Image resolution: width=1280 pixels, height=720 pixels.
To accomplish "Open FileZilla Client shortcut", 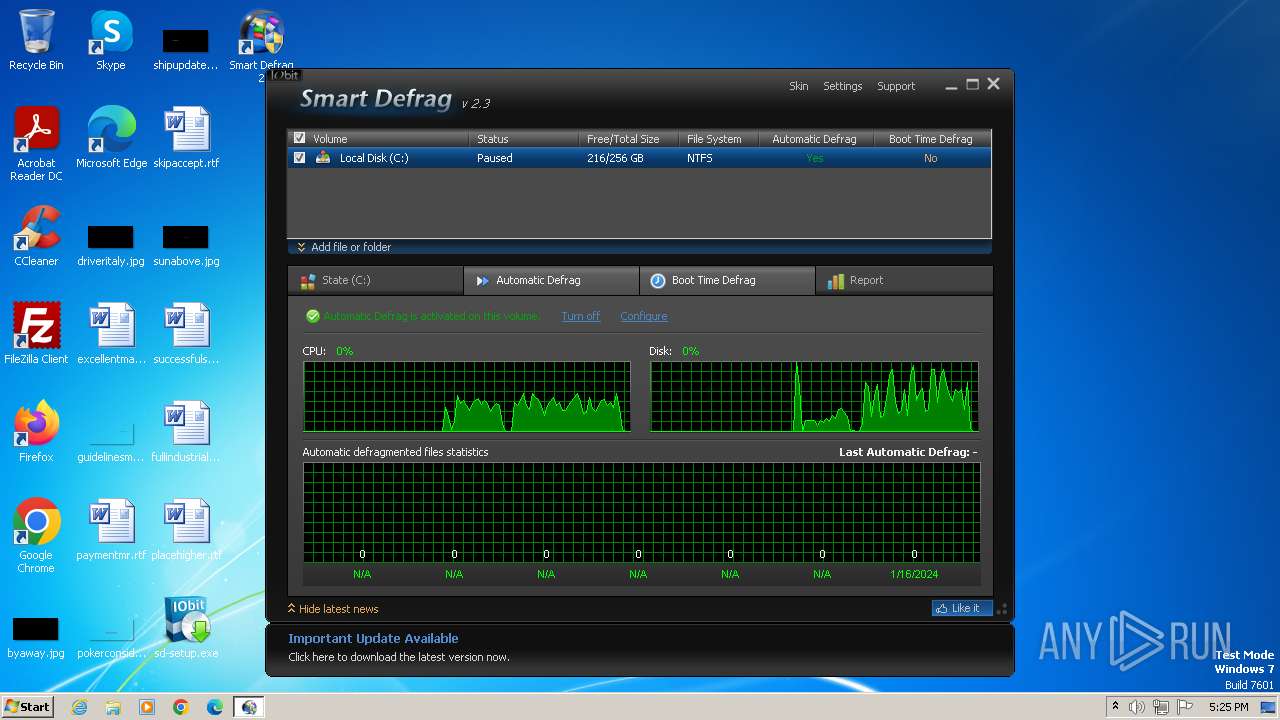I will point(36,334).
